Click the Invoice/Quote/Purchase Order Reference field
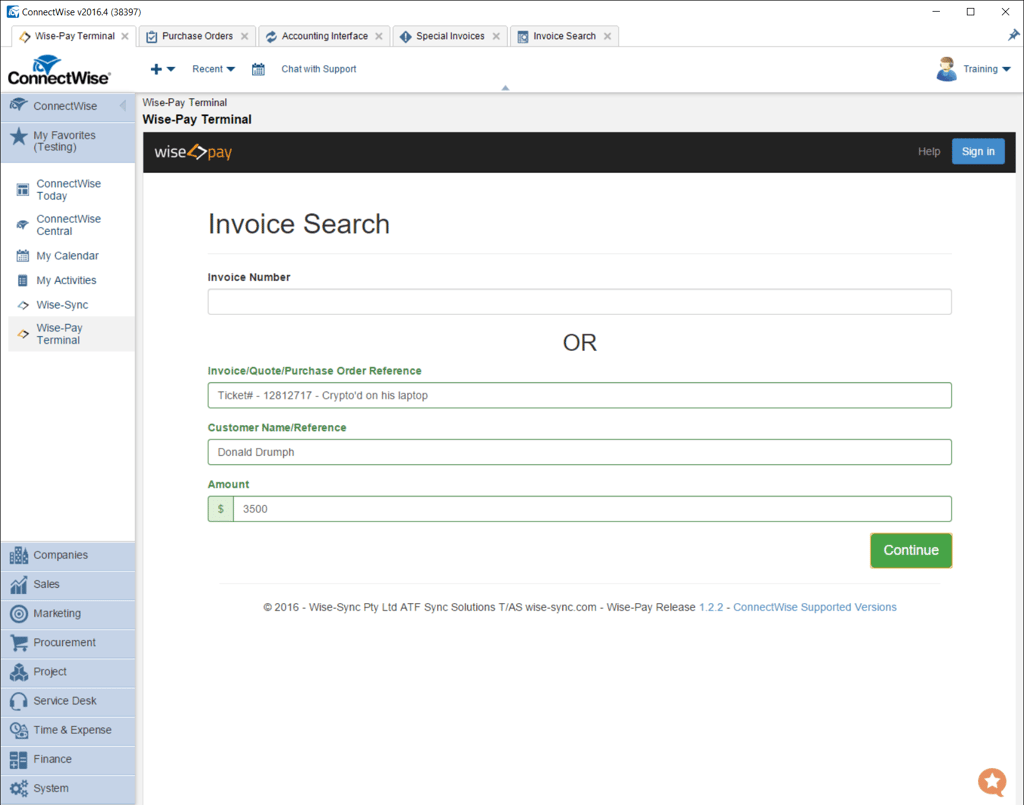This screenshot has height=805, width=1024. click(579, 396)
